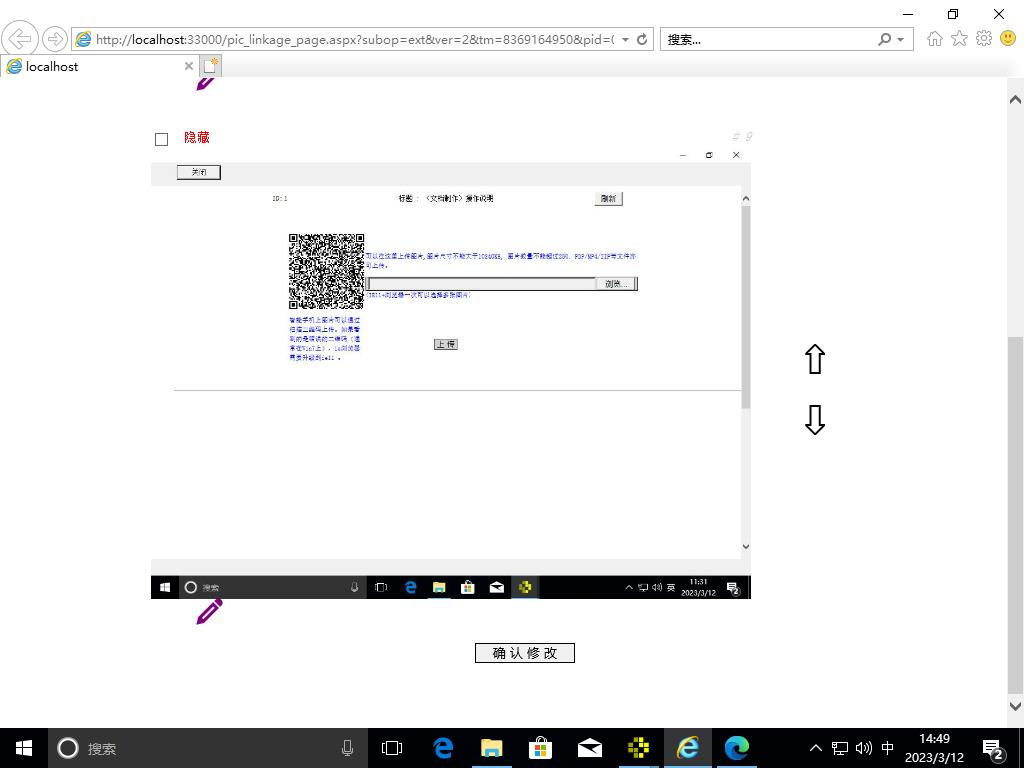Open Microsoft Edge from the Windows taskbar
This screenshot has width=1024, height=768.
click(x=737, y=748)
